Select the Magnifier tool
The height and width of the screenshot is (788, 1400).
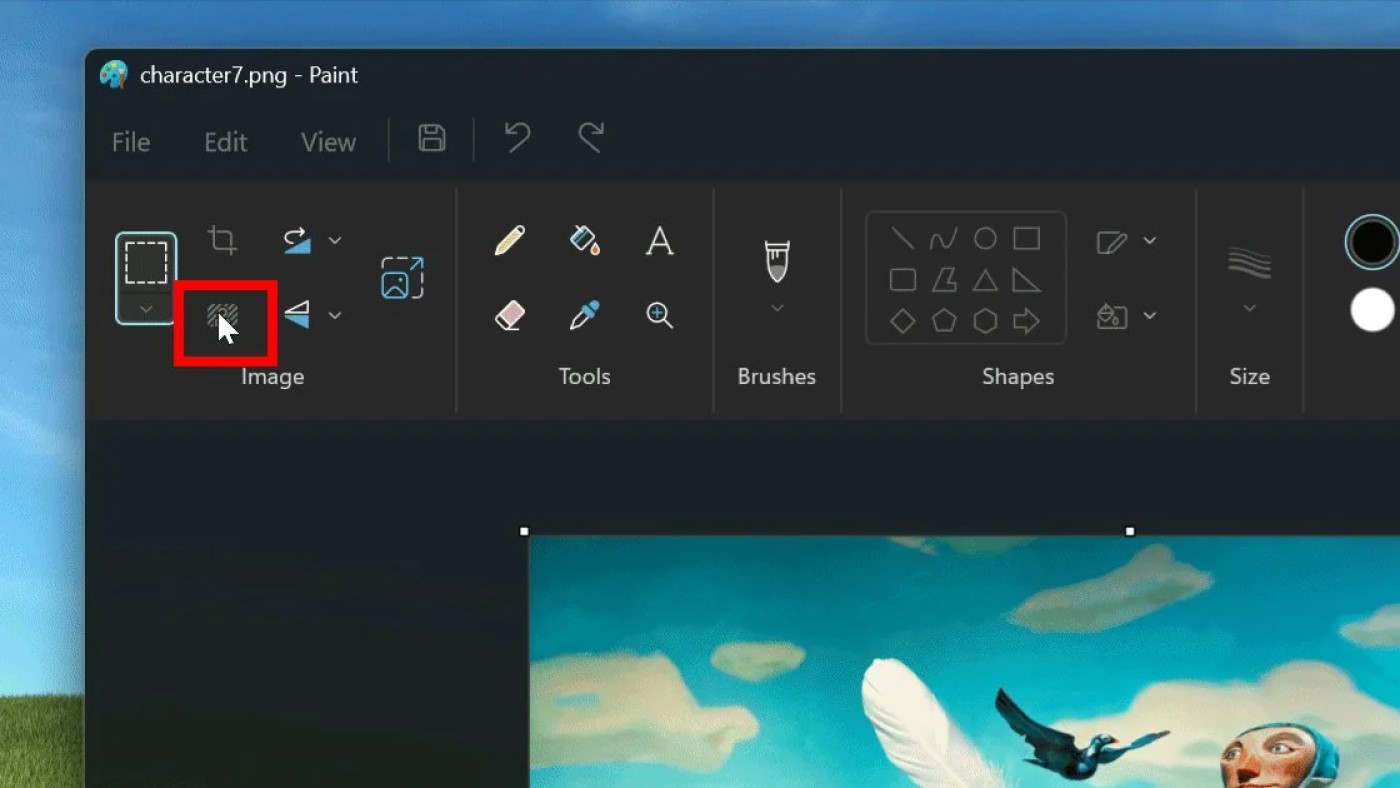[659, 315]
